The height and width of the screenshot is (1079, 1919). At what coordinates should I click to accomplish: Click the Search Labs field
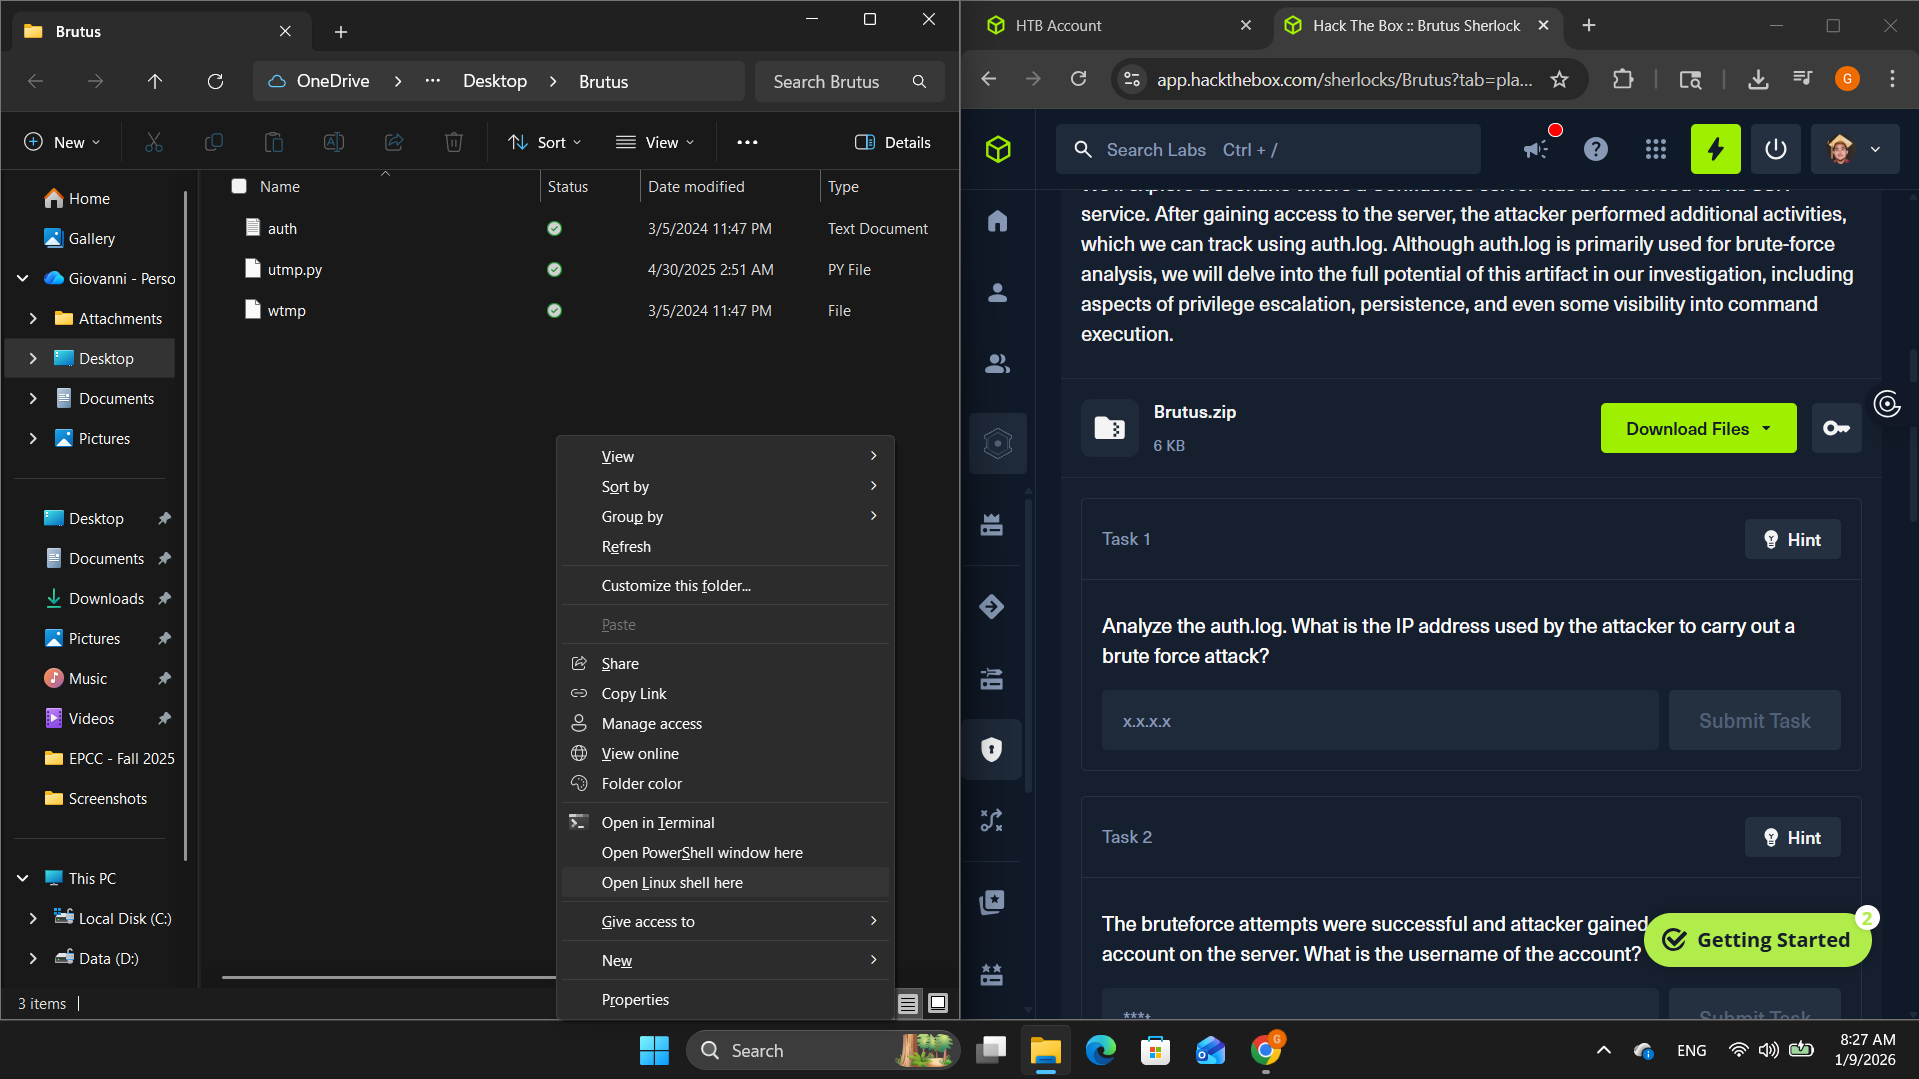pyautogui.click(x=1268, y=149)
